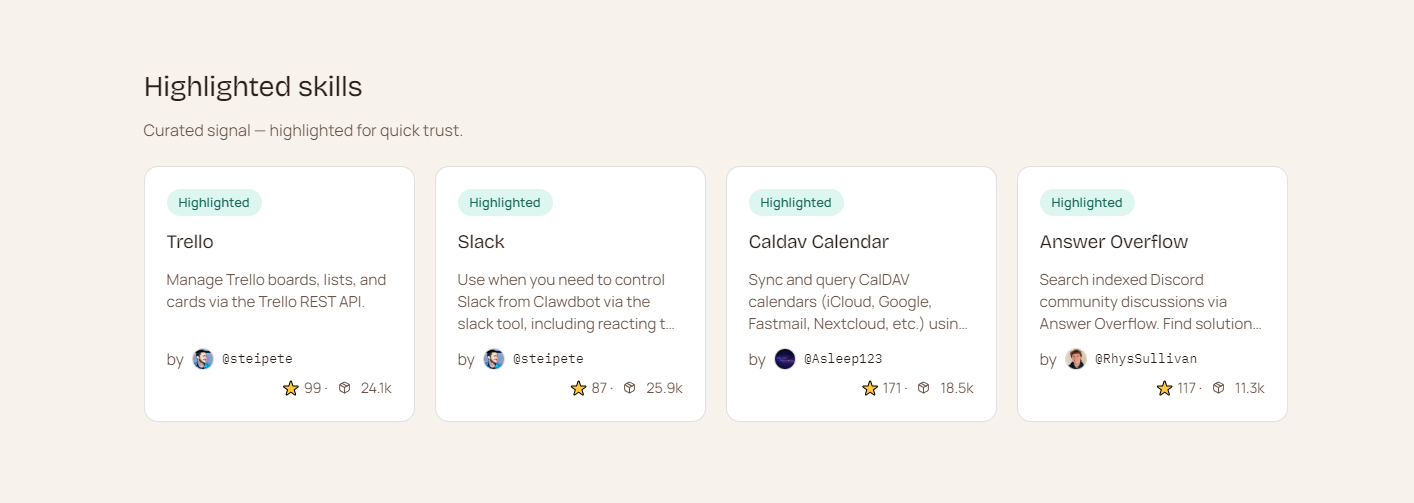Click steipete's avatar on the Slack card
Screen dimensions: 1414x503
tap(494, 359)
